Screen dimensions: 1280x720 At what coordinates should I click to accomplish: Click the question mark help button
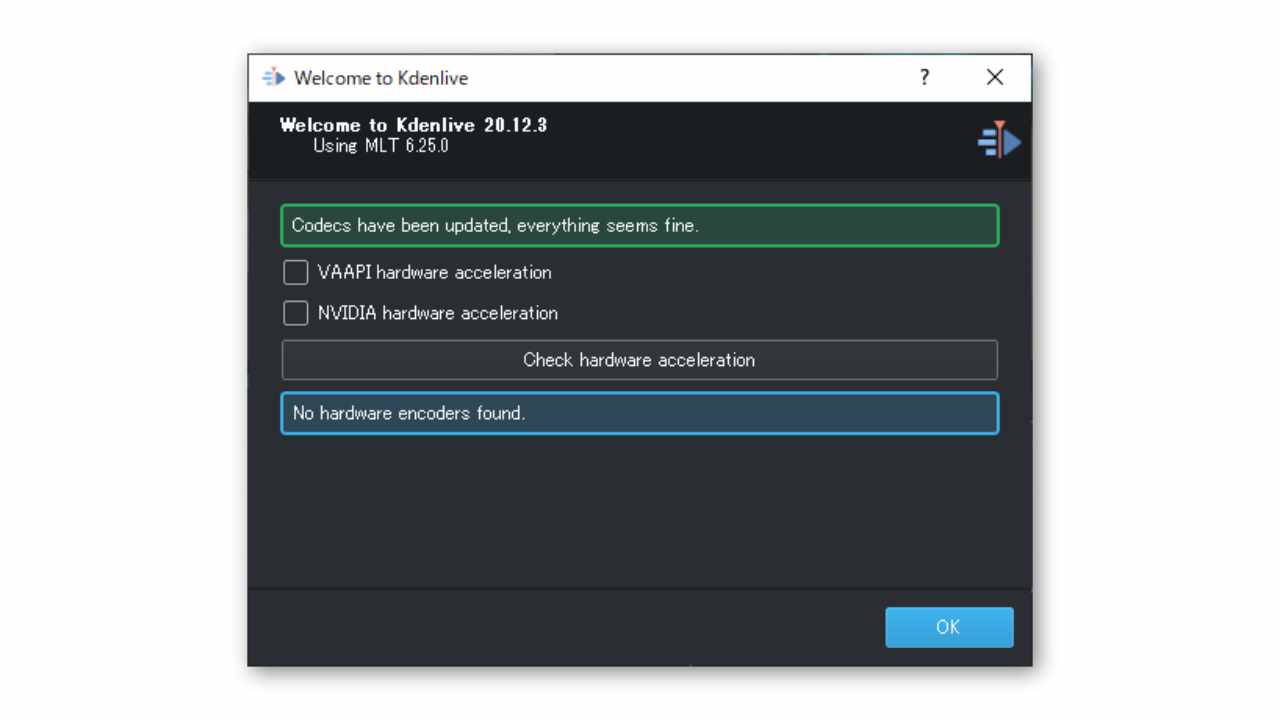point(924,78)
